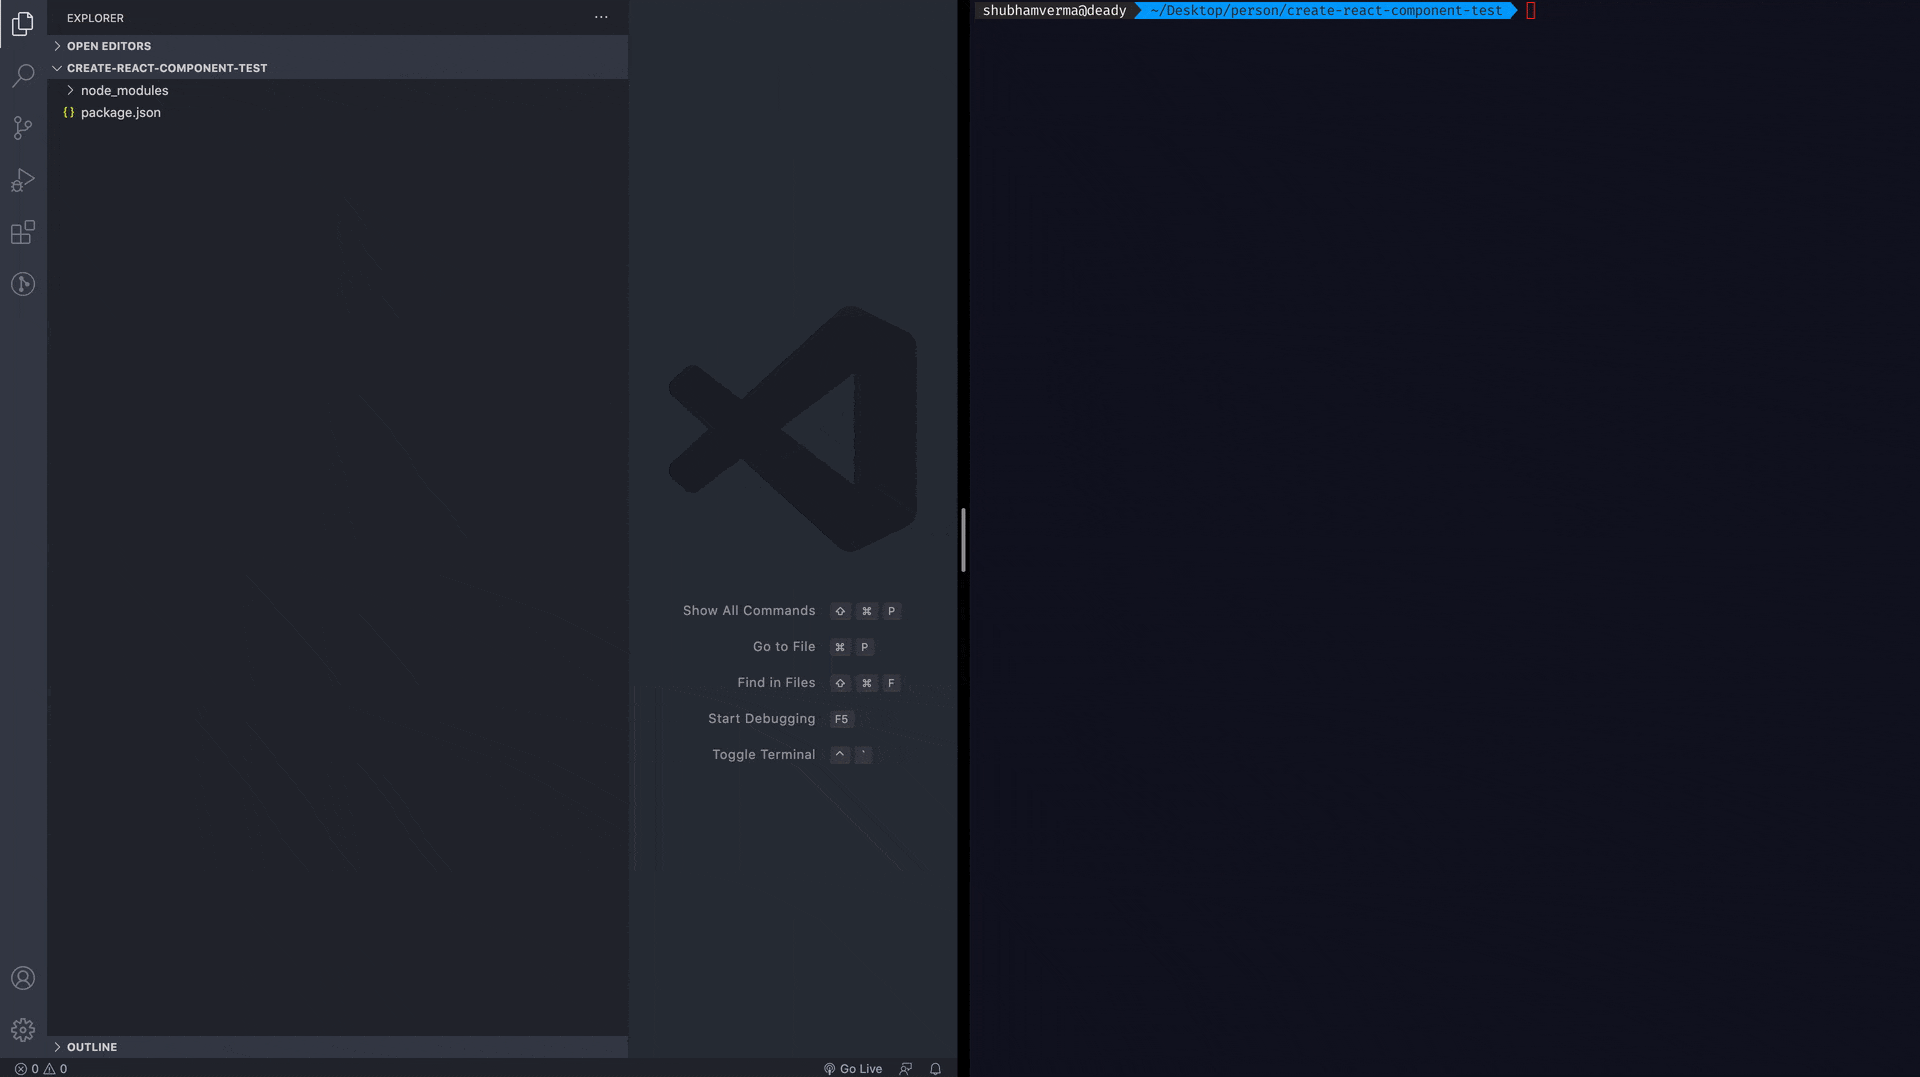Collapse the CREATE-REACT-COMPONENT-TEST folder section
The image size is (1920, 1077).
(x=337, y=68)
